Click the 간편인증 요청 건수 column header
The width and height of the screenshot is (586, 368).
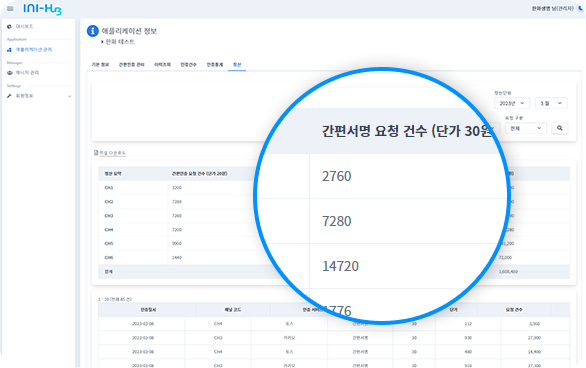click(199, 174)
